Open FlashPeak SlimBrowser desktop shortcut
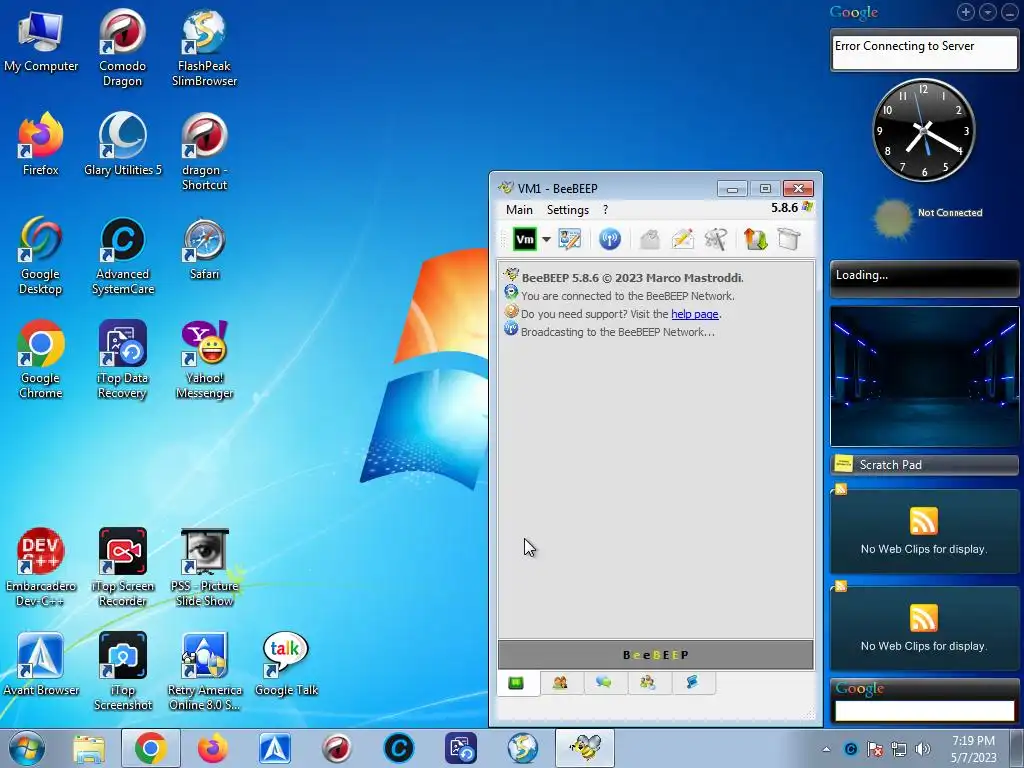 [x=204, y=48]
